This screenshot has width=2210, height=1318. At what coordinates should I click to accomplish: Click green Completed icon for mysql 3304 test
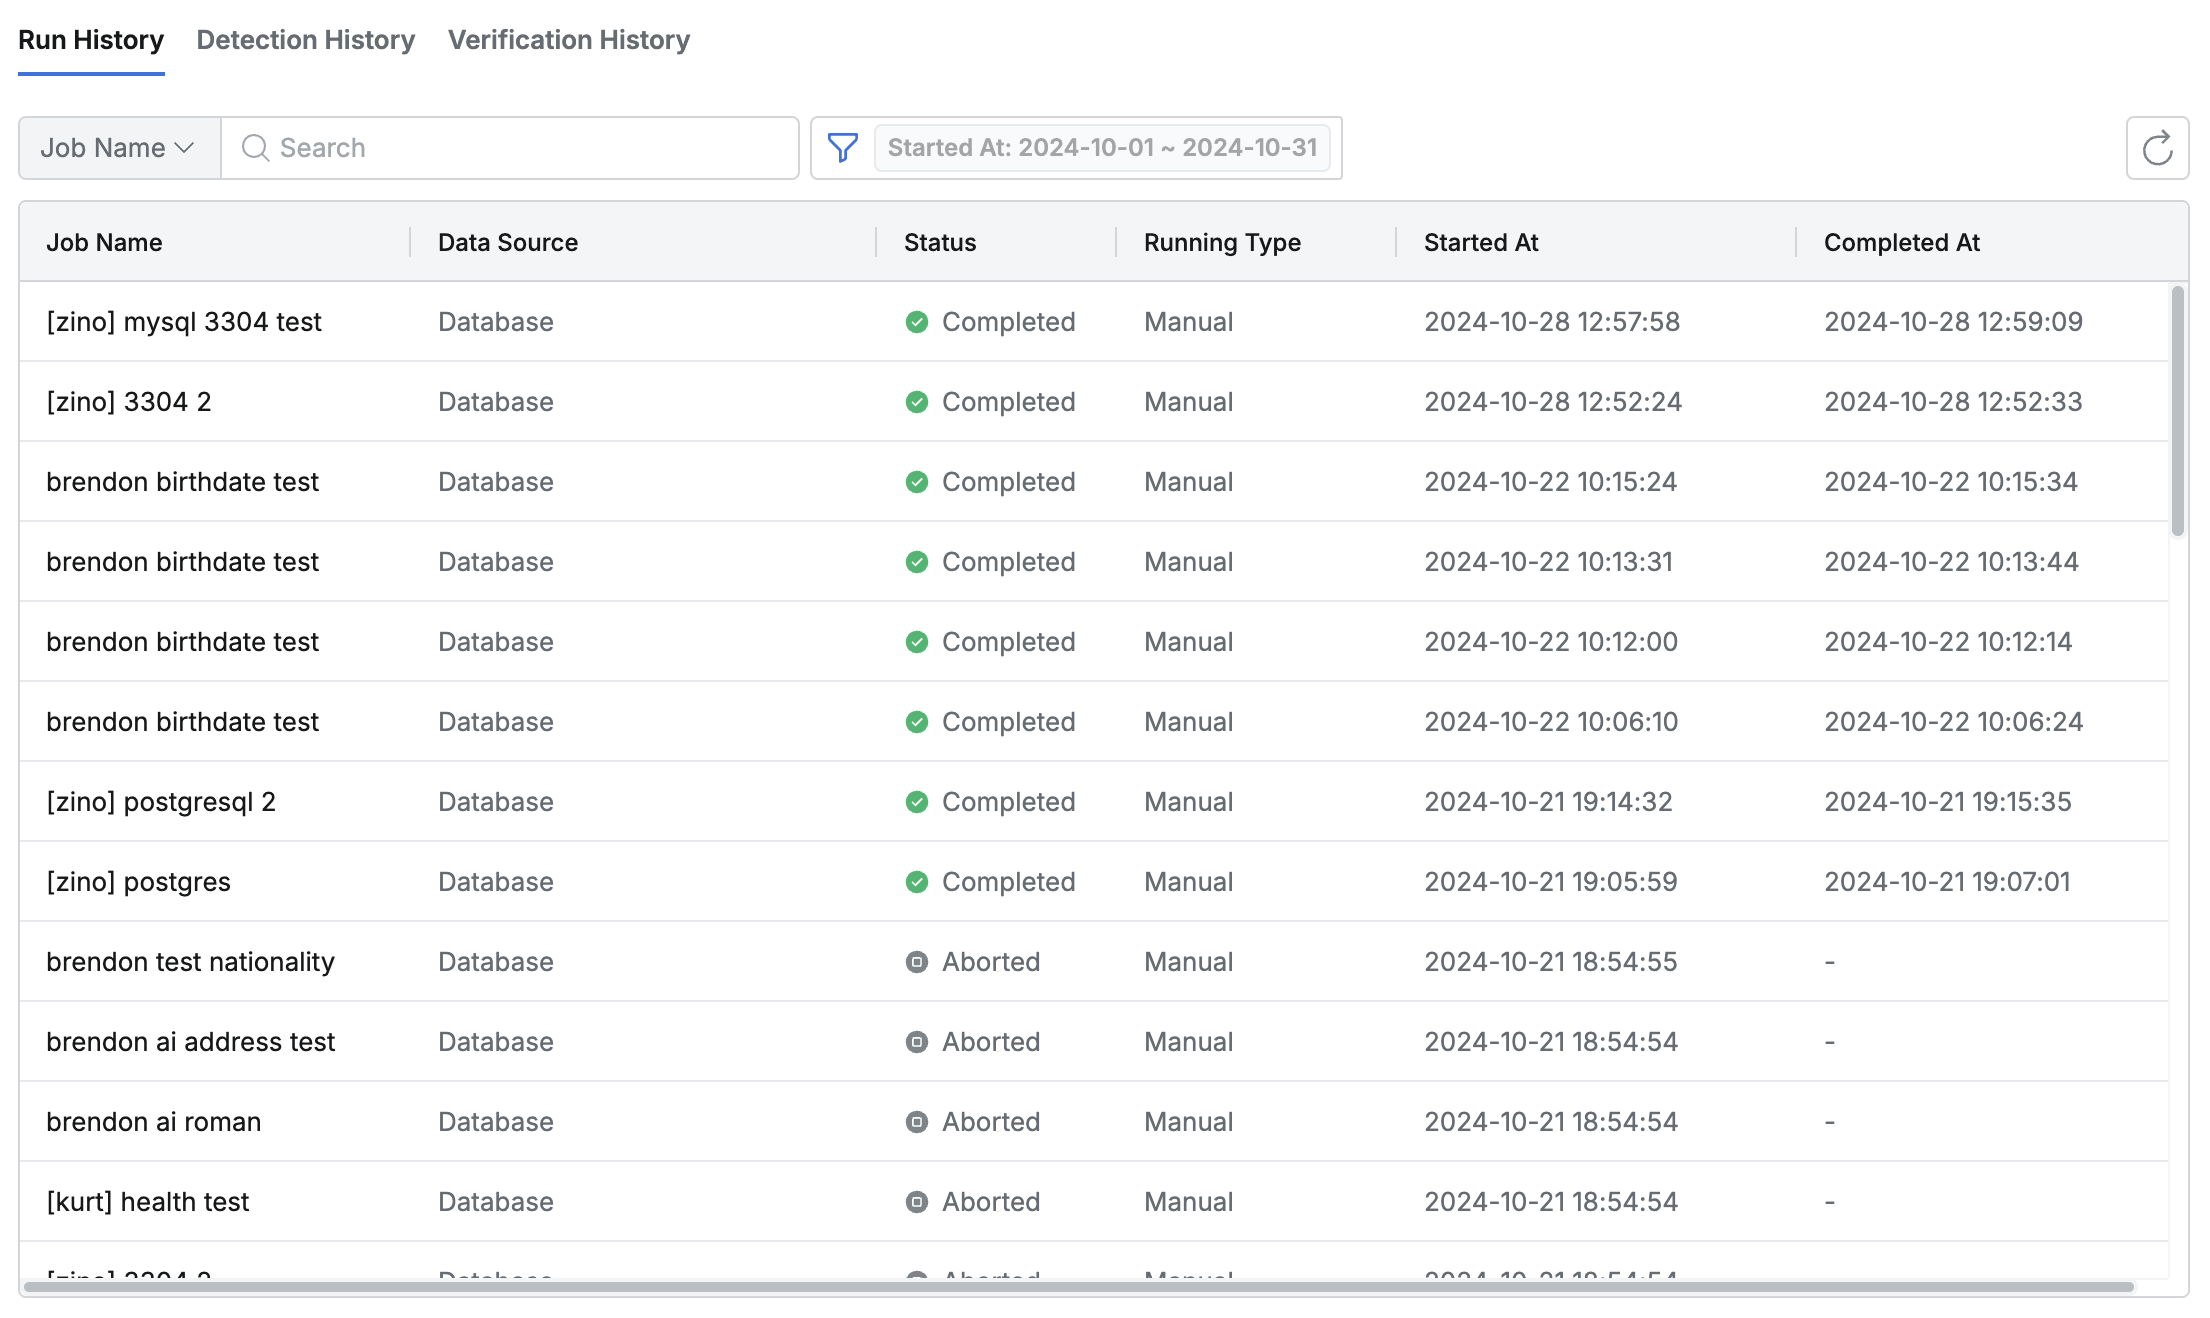[x=916, y=322]
